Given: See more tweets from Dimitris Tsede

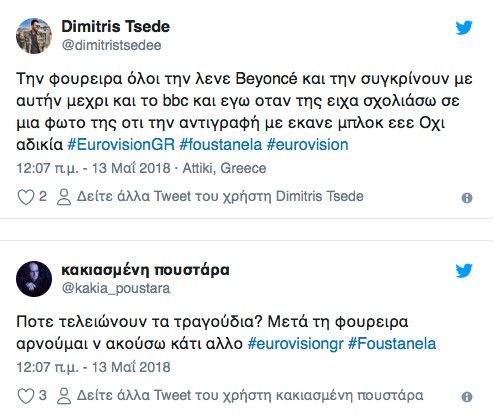Looking at the screenshot, I should point(220,196).
